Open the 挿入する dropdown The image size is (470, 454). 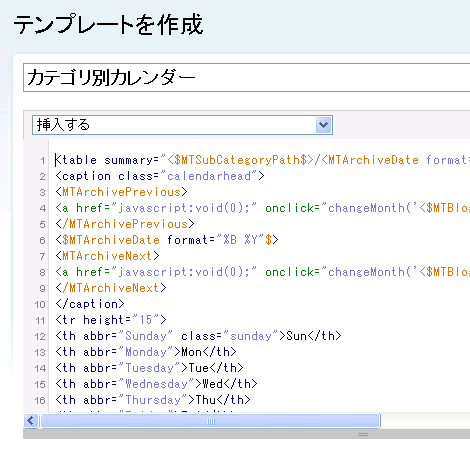tap(182, 125)
